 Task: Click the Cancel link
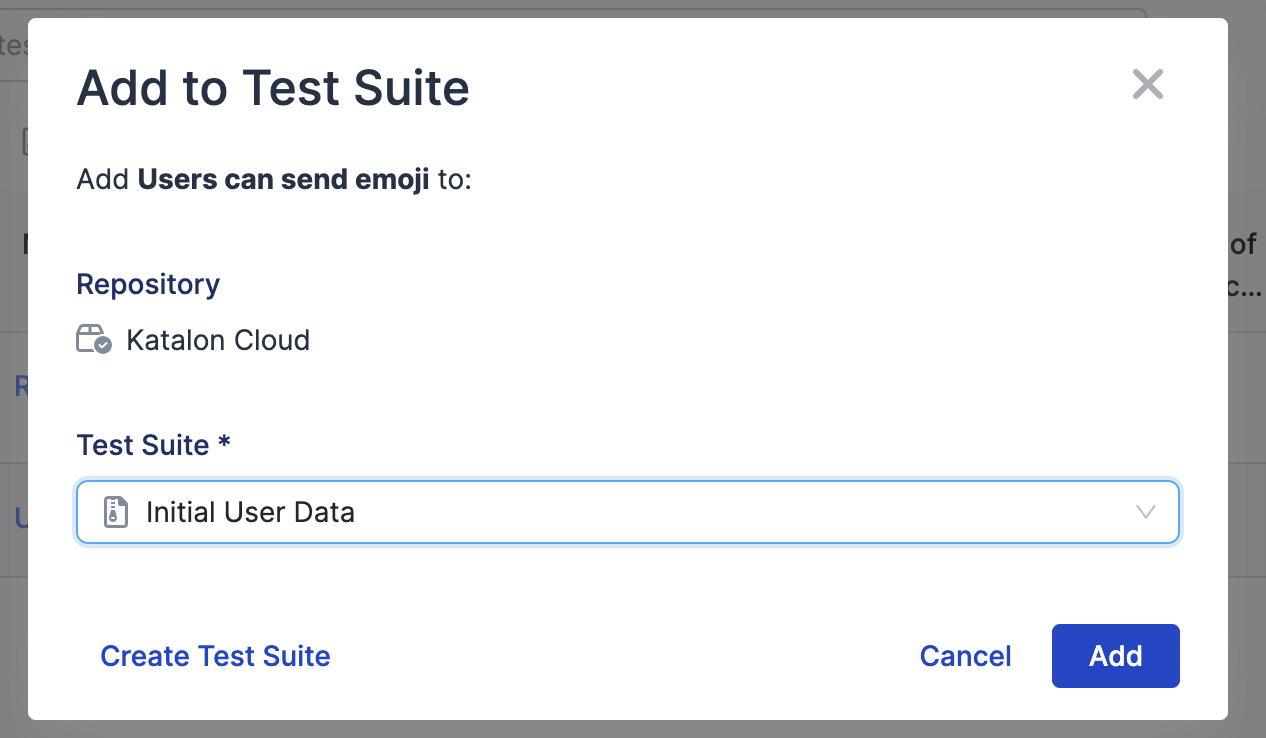click(x=964, y=656)
